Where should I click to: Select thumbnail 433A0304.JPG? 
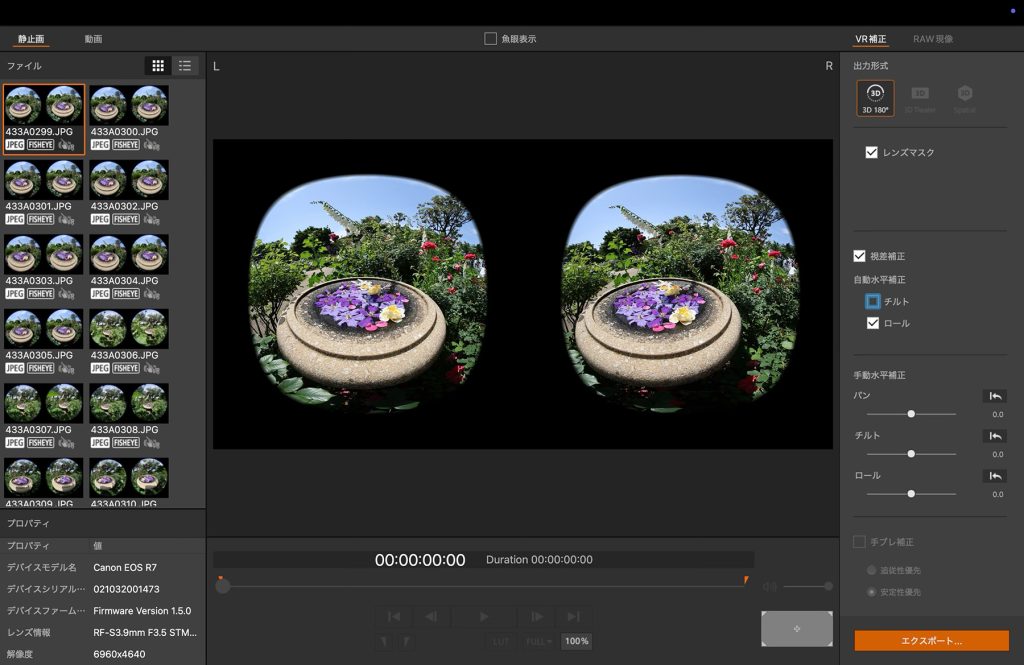pos(129,262)
